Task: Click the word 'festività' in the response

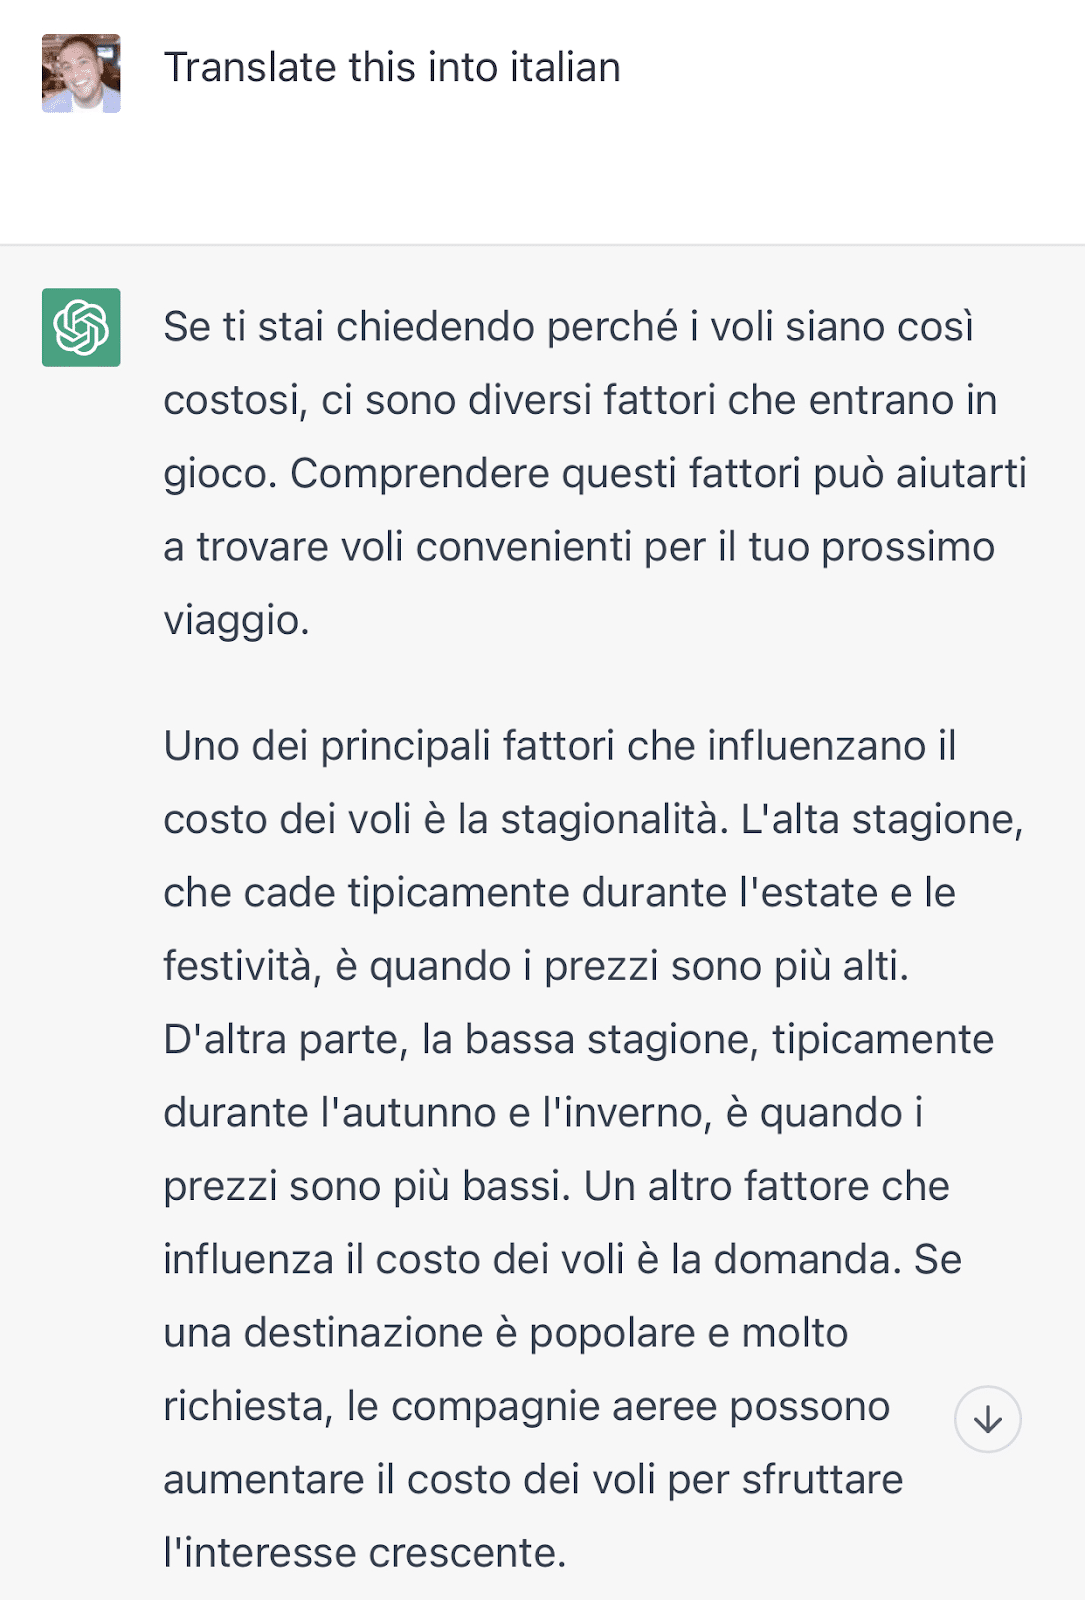Action: click(238, 967)
